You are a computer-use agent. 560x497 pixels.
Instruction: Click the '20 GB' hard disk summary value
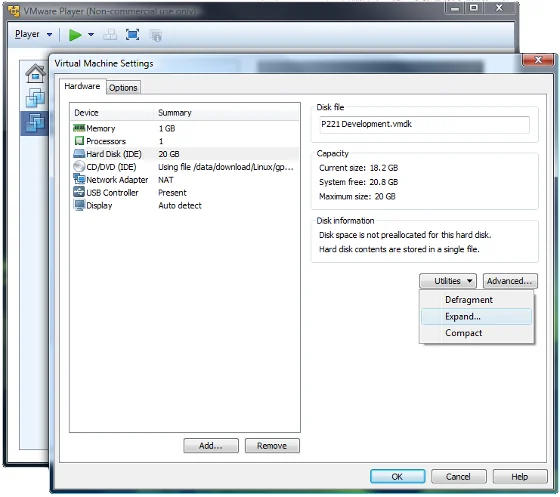coord(169,154)
